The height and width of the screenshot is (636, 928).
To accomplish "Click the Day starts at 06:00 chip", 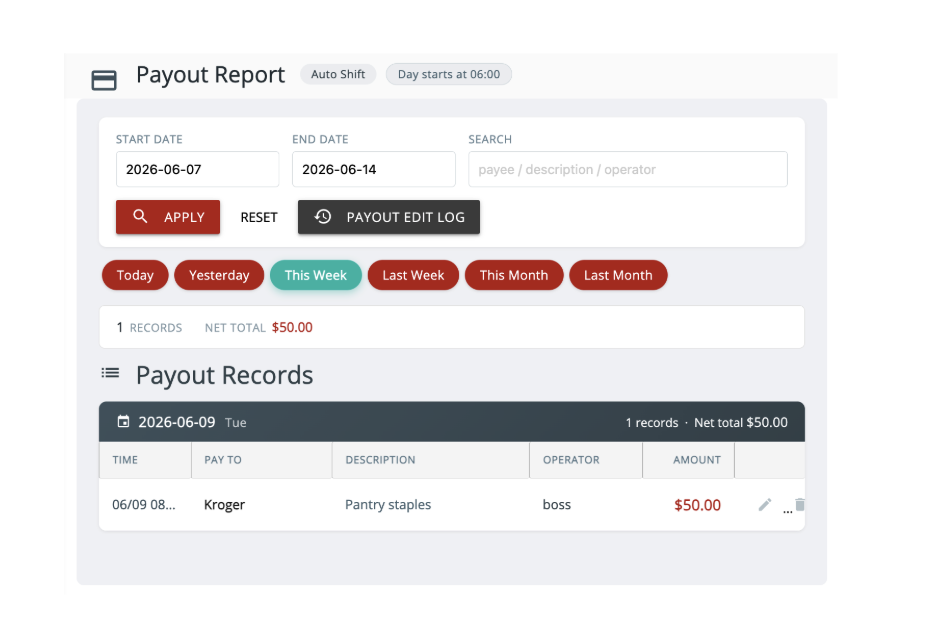I will pos(449,74).
